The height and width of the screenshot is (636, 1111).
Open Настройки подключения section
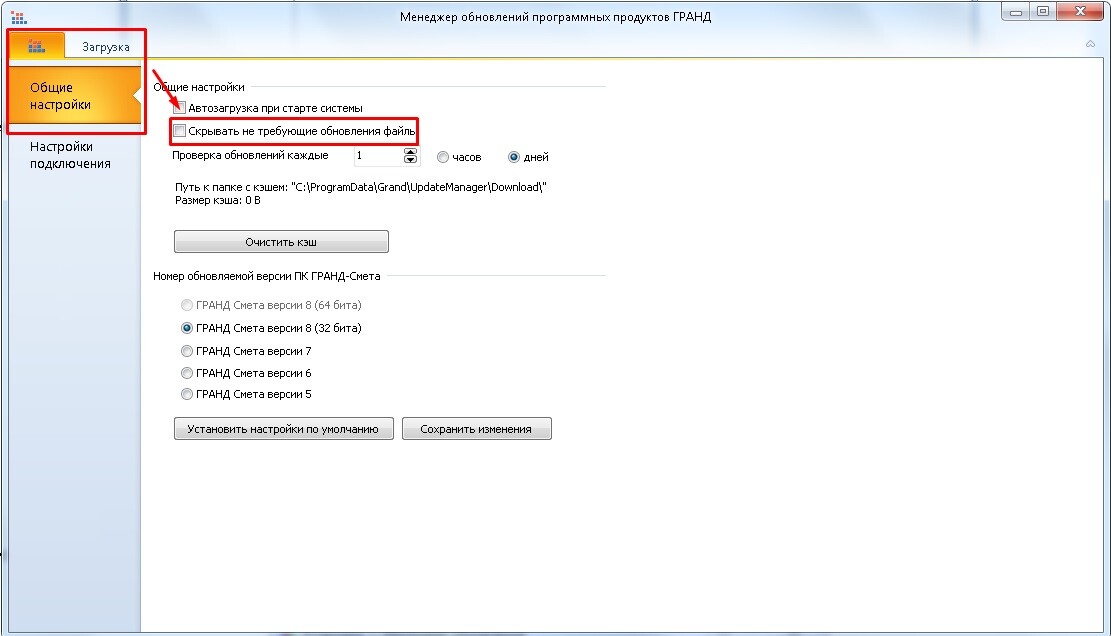tap(70, 155)
